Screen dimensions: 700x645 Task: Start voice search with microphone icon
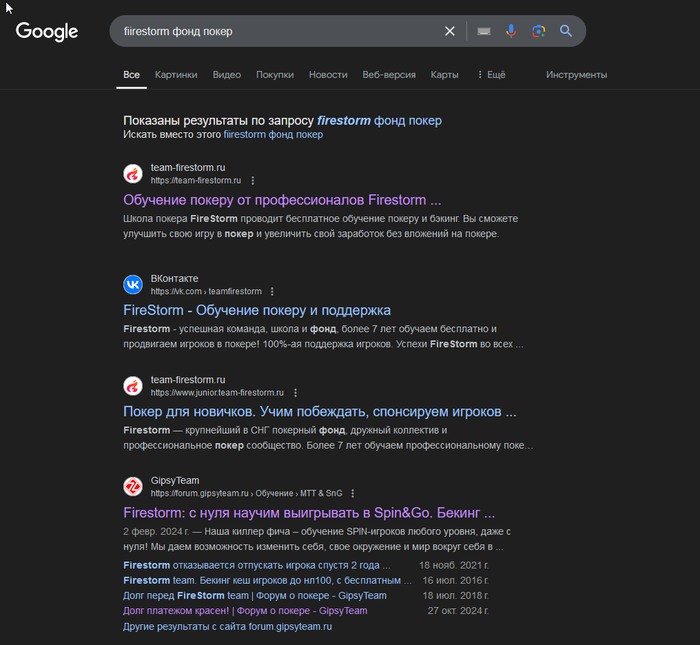pos(511,31)
